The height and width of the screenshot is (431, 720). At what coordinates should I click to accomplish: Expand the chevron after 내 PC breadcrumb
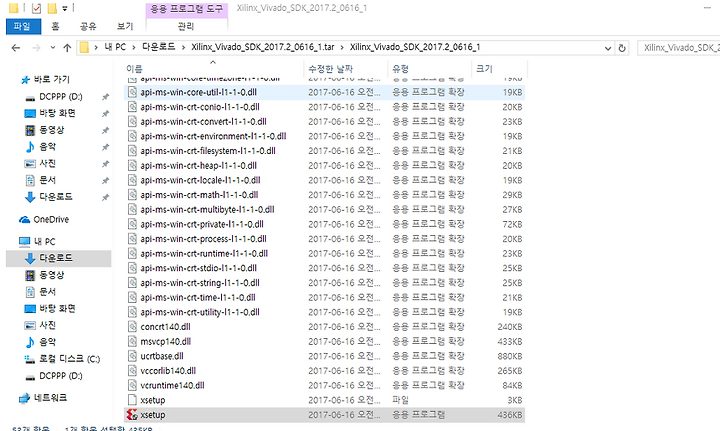(x=134, y=47)
